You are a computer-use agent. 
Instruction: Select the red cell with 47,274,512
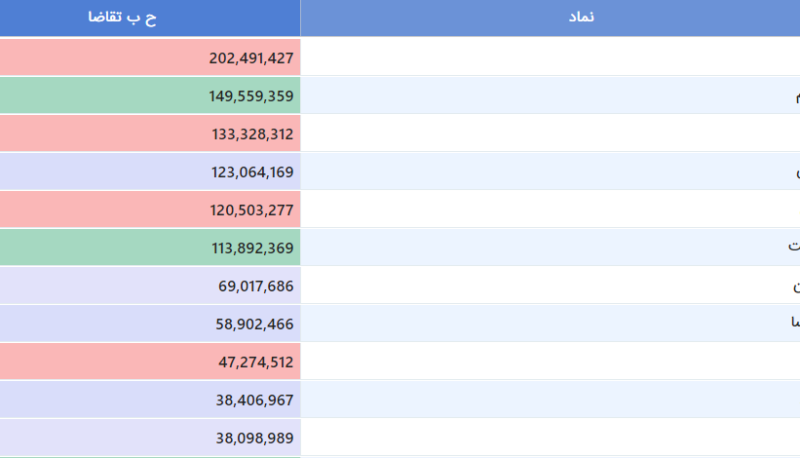pyautogui.click(x=150, y=362)
